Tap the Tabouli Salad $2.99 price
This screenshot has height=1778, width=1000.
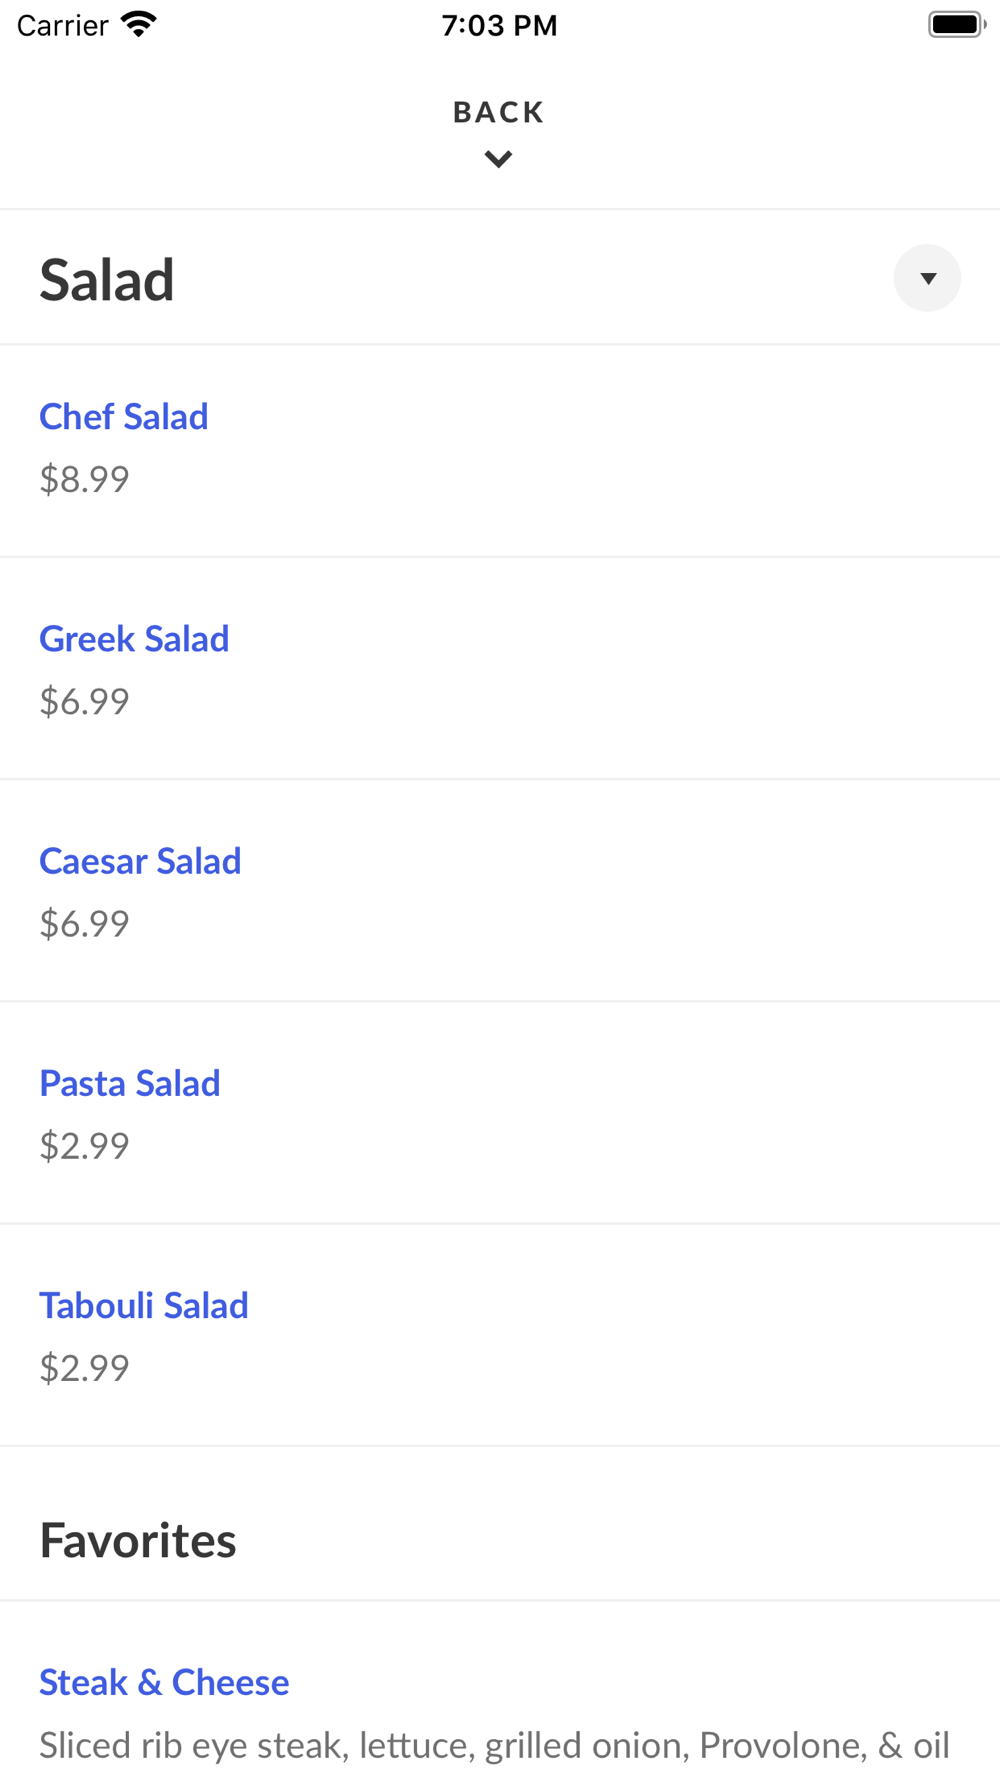click(84, 1368)
